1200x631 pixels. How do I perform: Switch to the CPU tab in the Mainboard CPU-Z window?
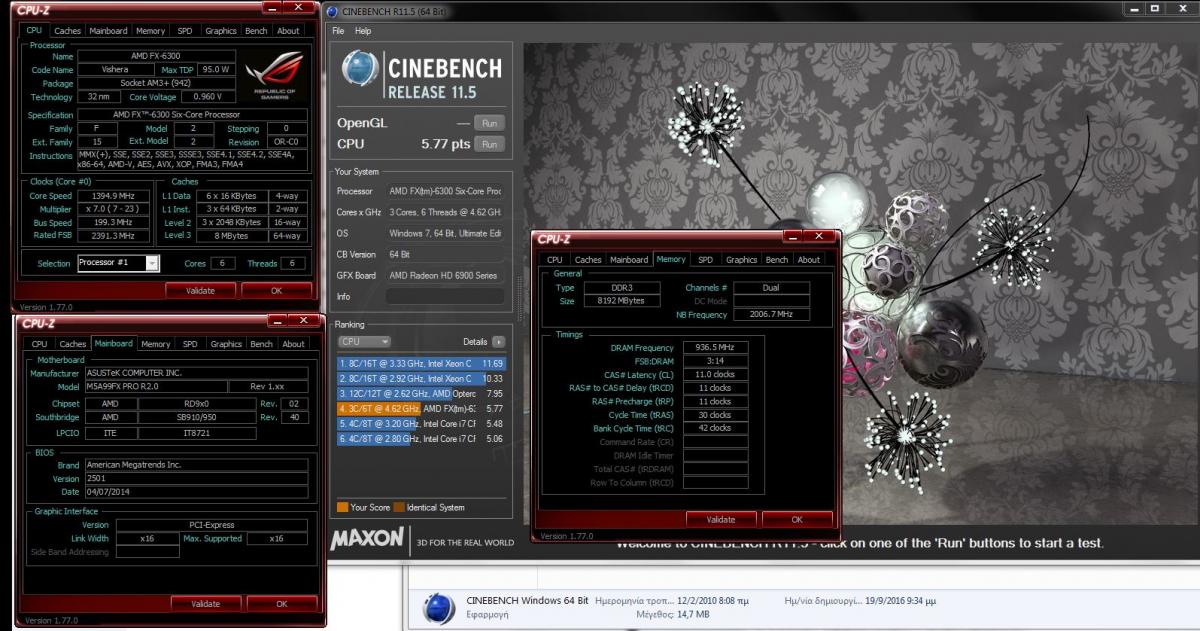(x=39, y=344)
